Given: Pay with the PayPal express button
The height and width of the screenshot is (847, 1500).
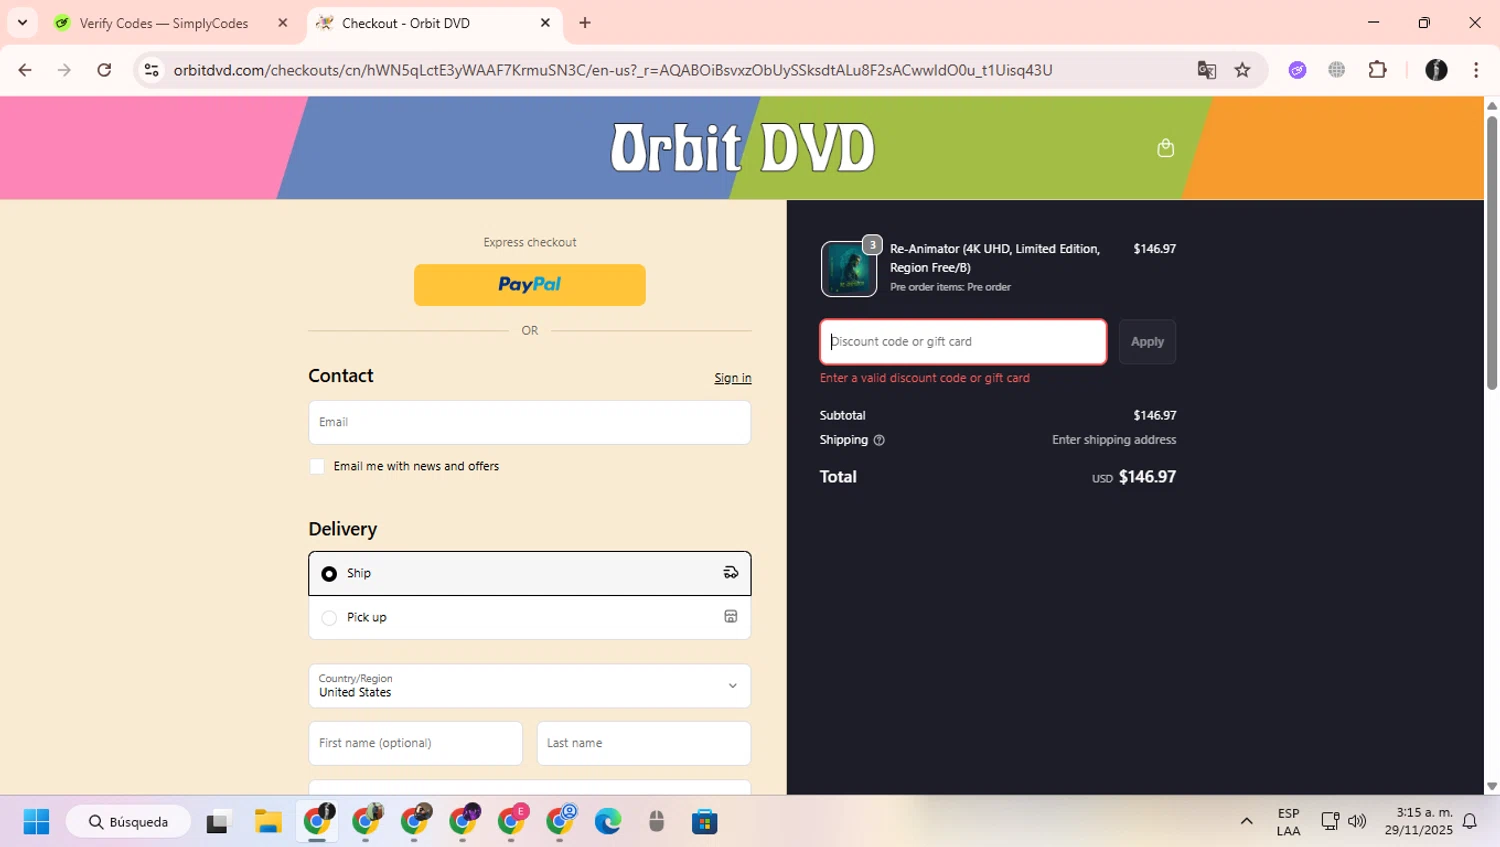Looking at the screenshot, I should pos(530,285).
